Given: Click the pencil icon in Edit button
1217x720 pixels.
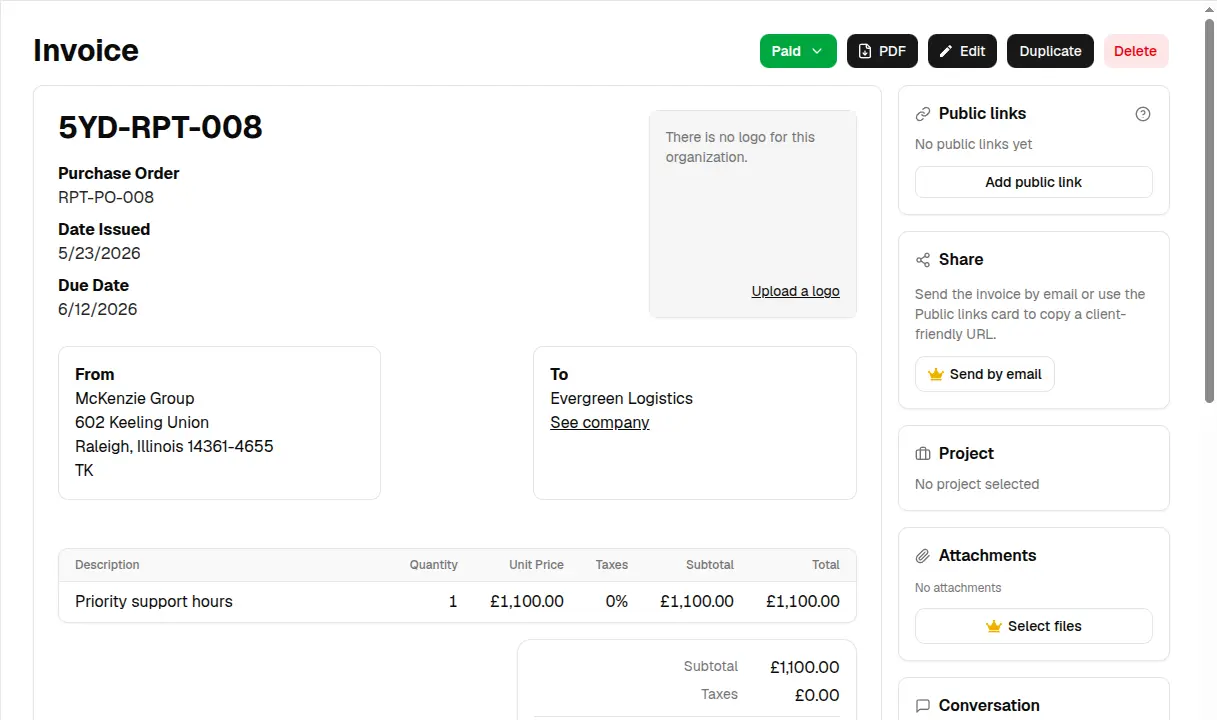Looking at the screenshot, I should click(946, 51).
